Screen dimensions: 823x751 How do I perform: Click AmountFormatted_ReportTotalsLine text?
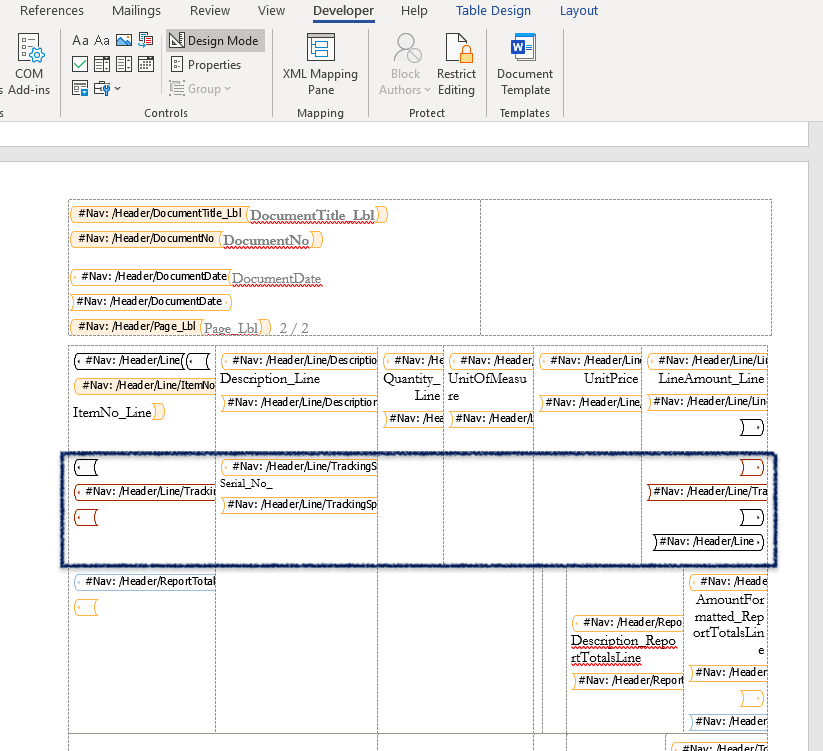point(729,625)
